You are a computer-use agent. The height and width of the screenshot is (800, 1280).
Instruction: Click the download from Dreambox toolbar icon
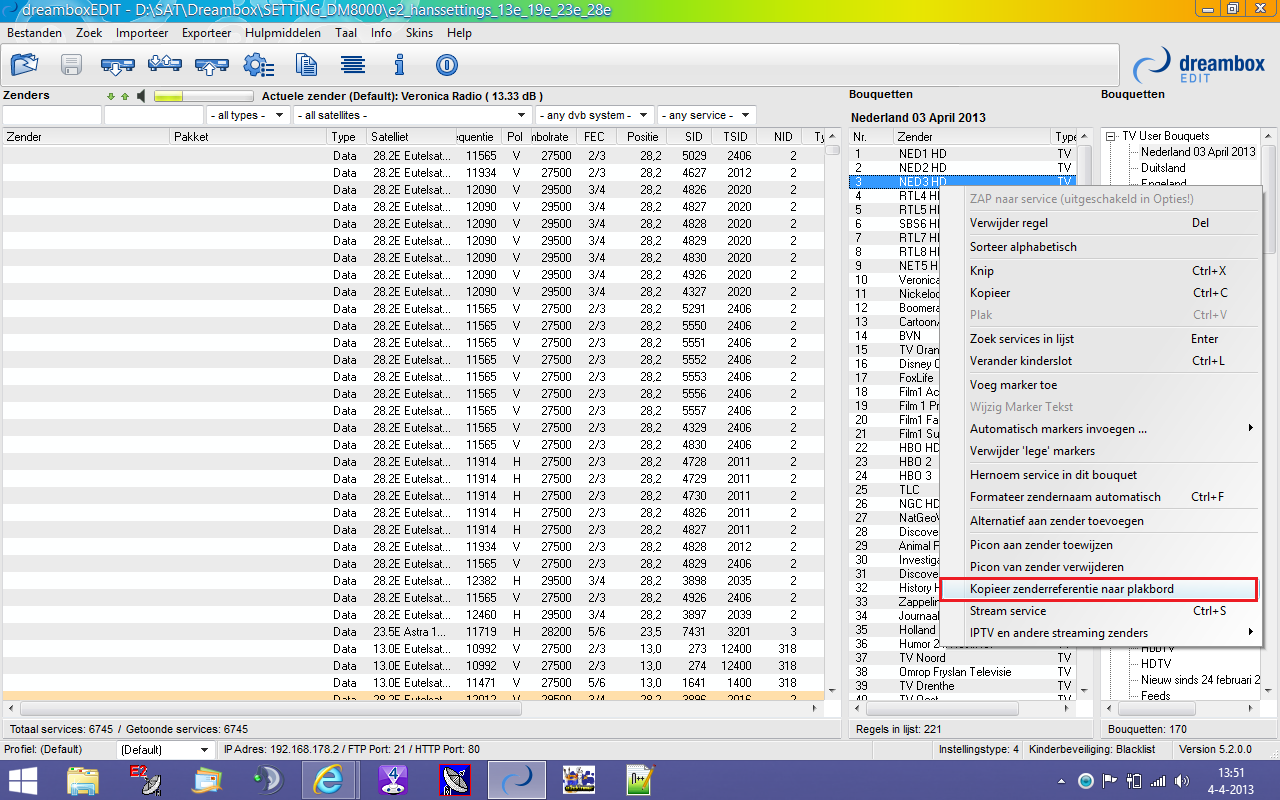pyautogui.click(x=118, y=66)
